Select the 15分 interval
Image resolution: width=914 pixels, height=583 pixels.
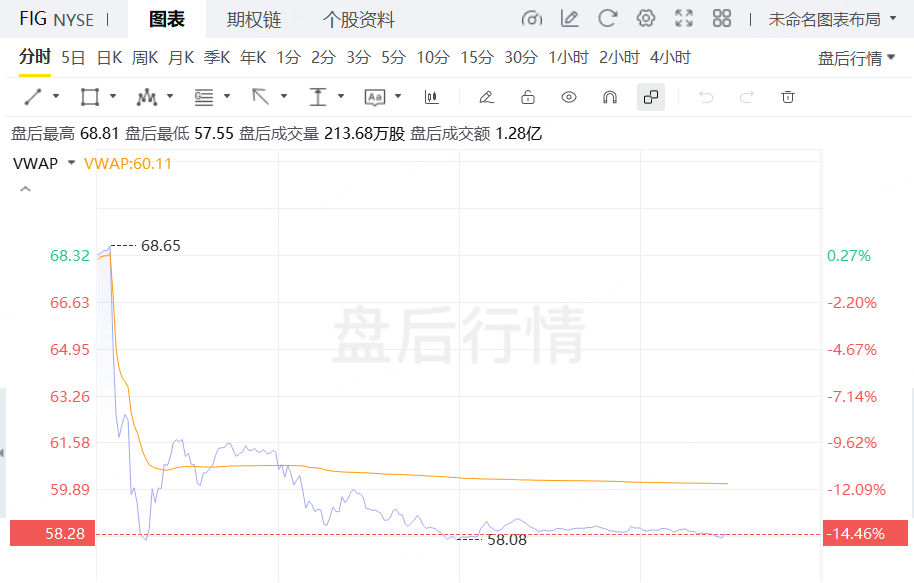[x=477, y=58]
